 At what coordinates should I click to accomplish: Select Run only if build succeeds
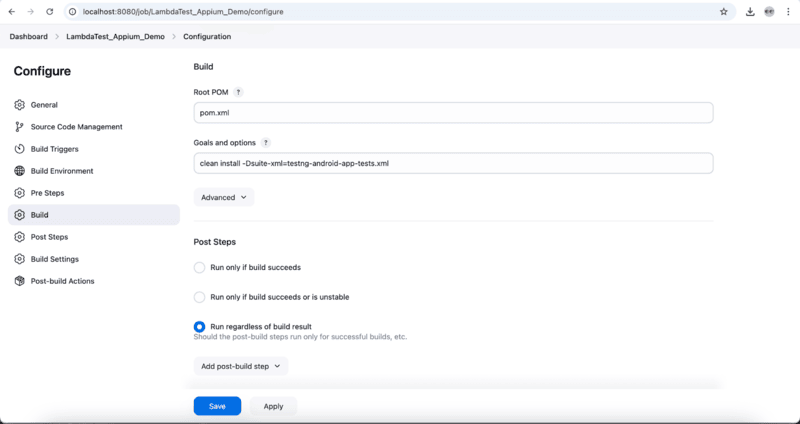(199, 268)
